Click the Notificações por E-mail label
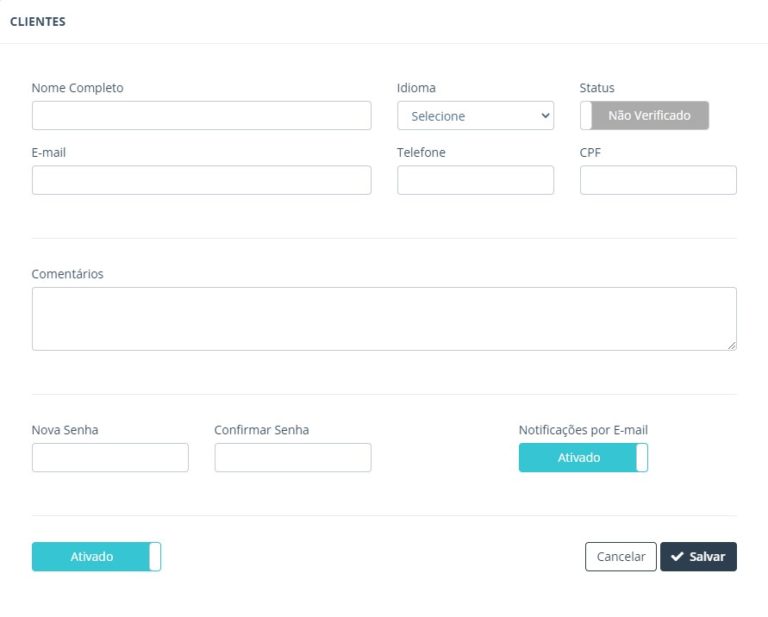Image resolution: width=768 pixels, height=617 pixels. click(x=583, y=430)
